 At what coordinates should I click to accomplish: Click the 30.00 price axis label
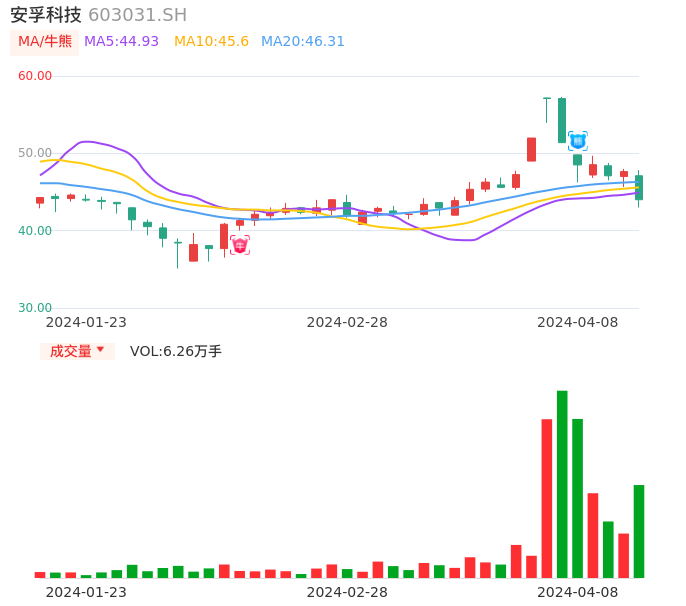[x=35, y=308]
